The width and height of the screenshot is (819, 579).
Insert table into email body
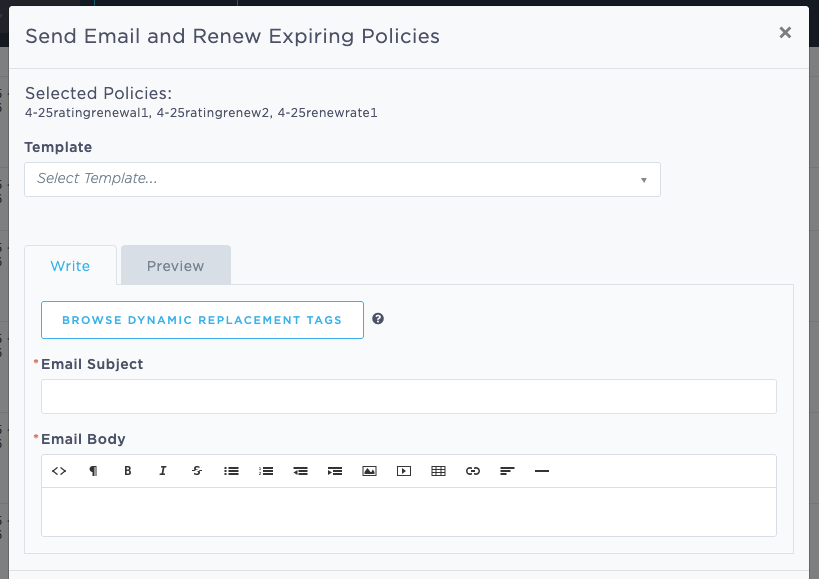point(438,471)
